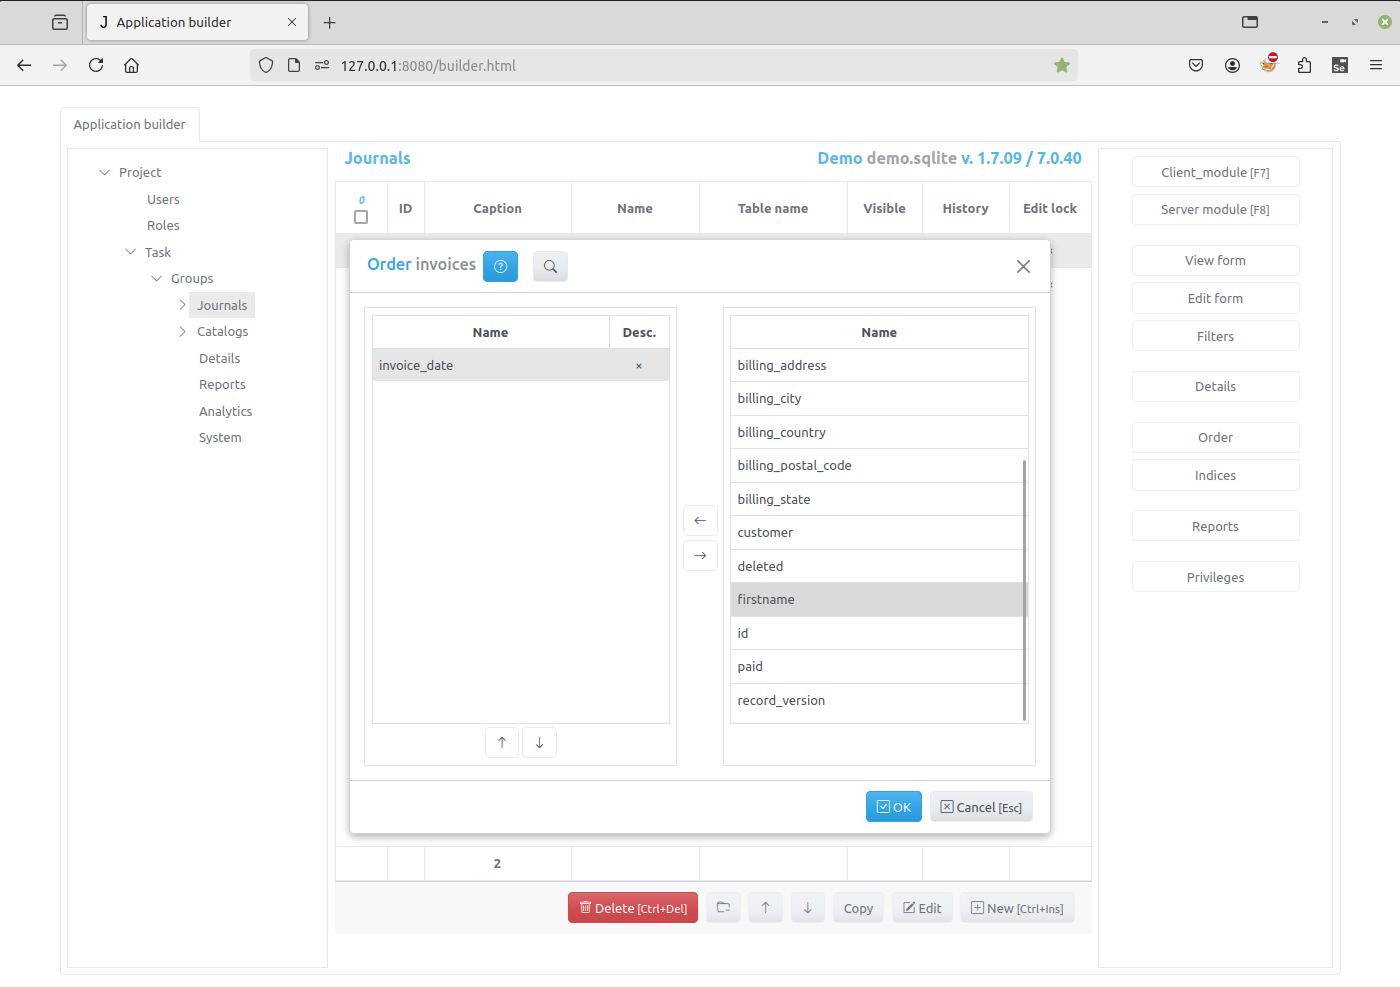1400x987 pixels.
Task: Toggle the select-all checkbox in grid header
Action: tap(361, 216)
